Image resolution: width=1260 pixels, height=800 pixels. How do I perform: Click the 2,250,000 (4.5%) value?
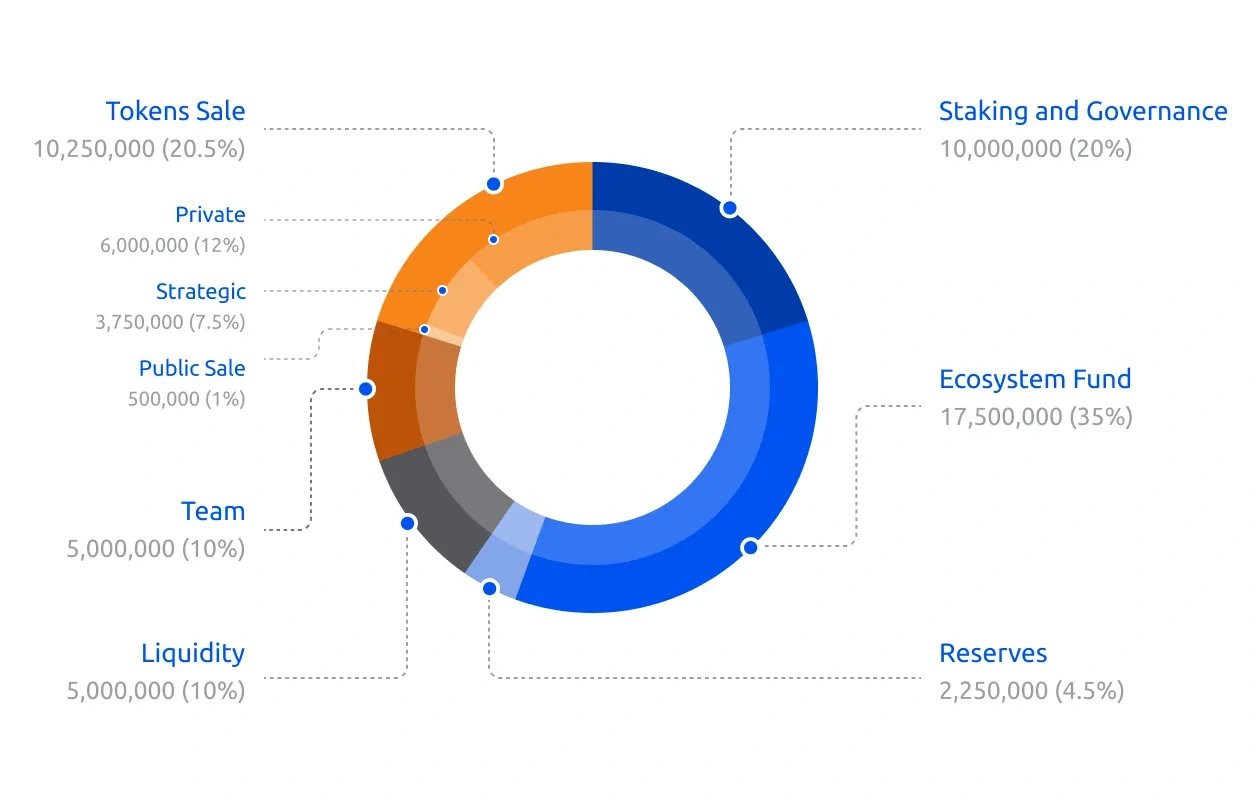[x=1031, y=690]
